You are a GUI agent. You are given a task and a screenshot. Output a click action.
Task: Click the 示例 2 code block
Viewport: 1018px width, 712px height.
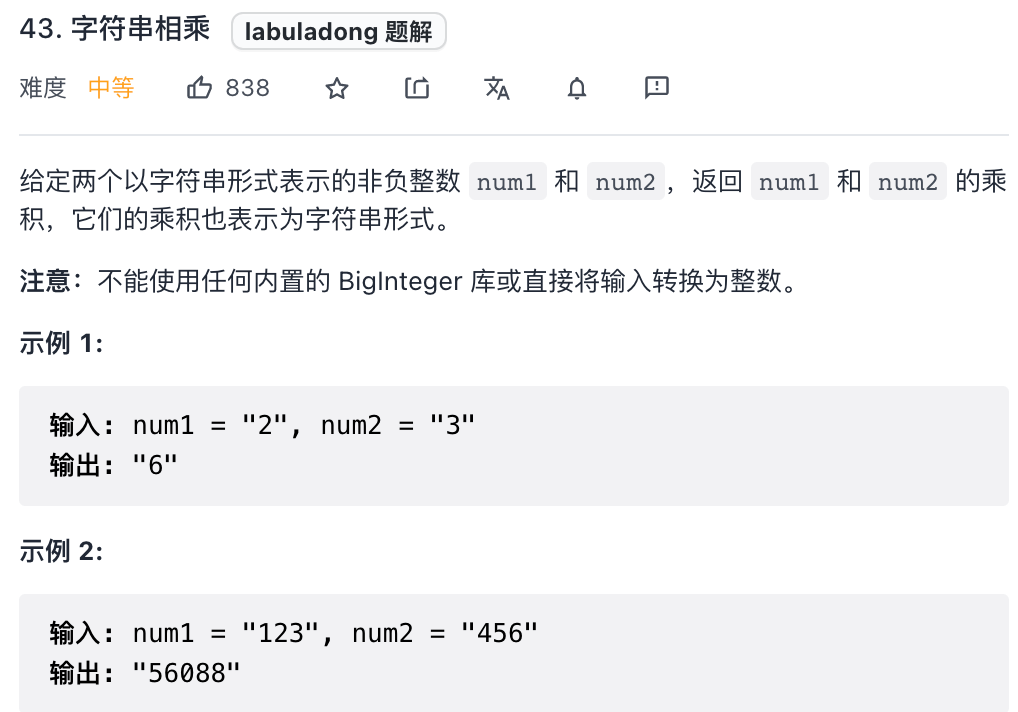click(x=514, y=653)
